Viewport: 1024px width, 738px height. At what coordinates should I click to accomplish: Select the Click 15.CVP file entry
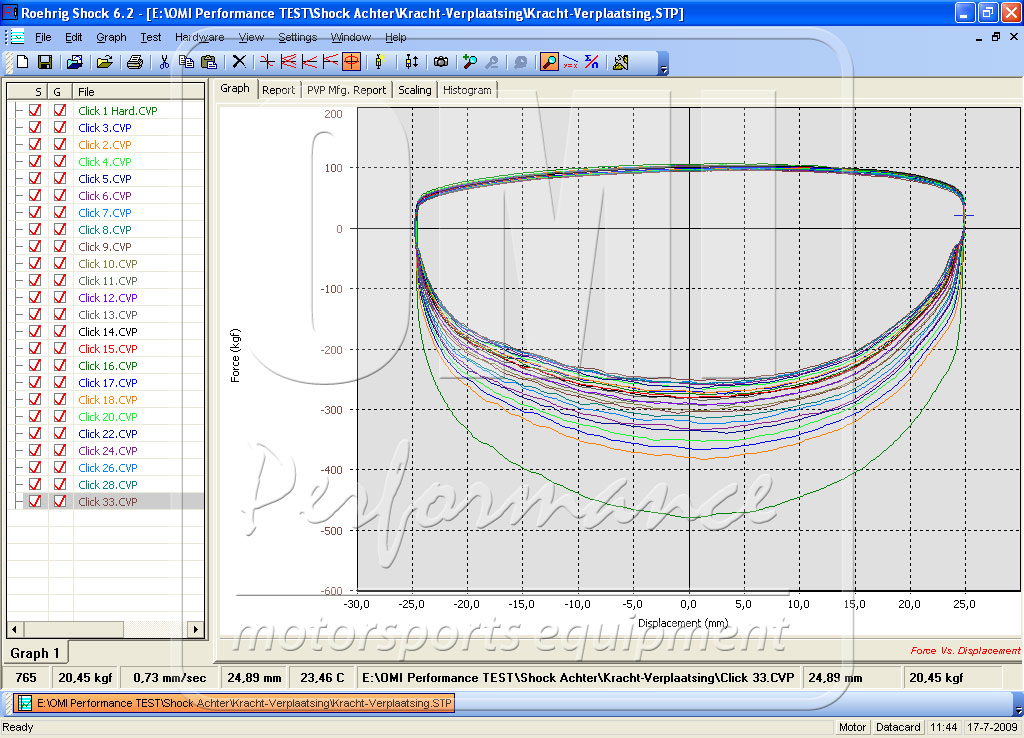click(108, 349)
